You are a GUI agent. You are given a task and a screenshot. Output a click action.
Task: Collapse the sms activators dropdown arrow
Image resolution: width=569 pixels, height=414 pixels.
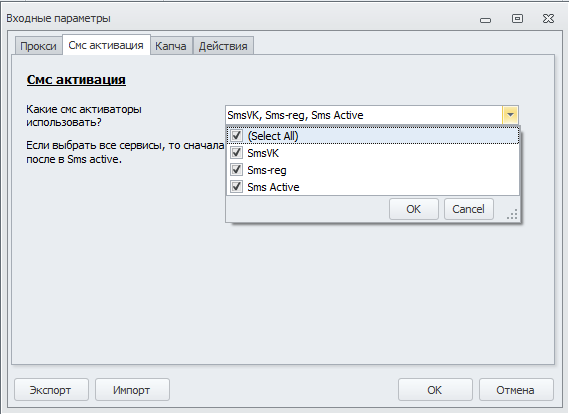pos(510,115)
